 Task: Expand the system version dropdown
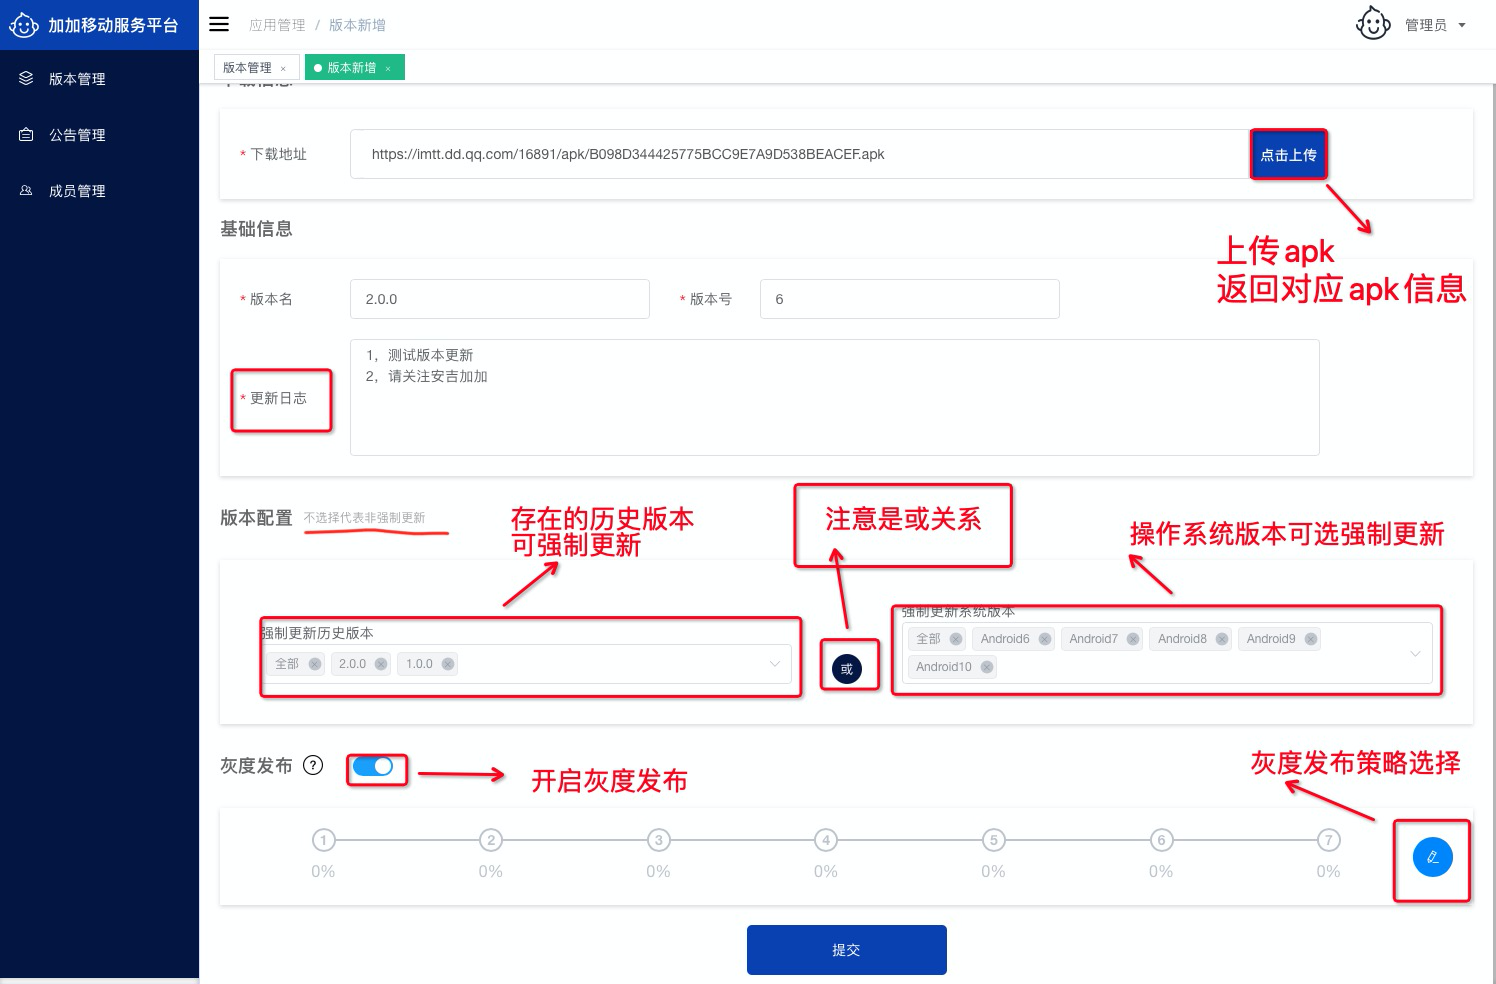click(1415, 653)
